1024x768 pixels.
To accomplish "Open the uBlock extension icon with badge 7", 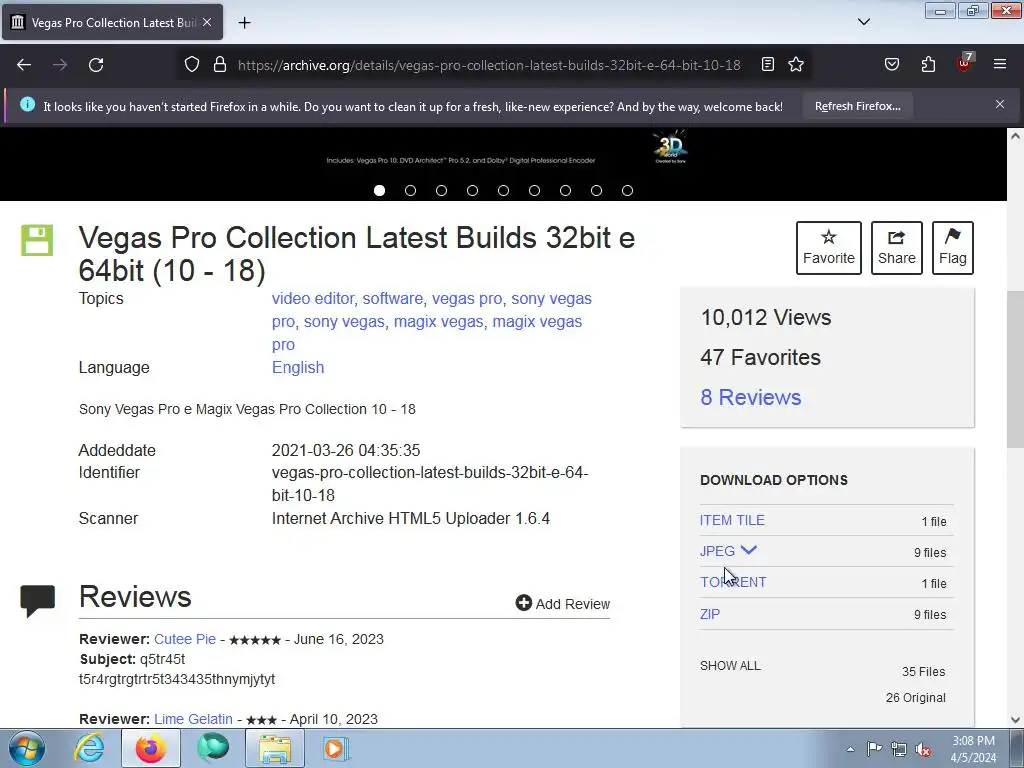I will (x=965, y=63).
